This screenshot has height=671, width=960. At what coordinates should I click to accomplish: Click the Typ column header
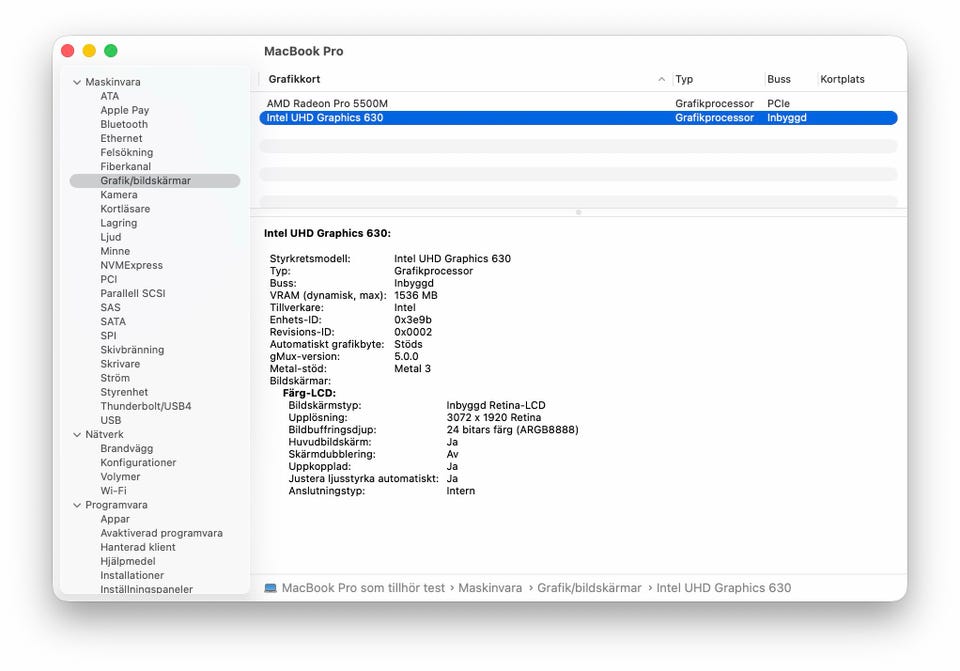(x=684, y=79)
